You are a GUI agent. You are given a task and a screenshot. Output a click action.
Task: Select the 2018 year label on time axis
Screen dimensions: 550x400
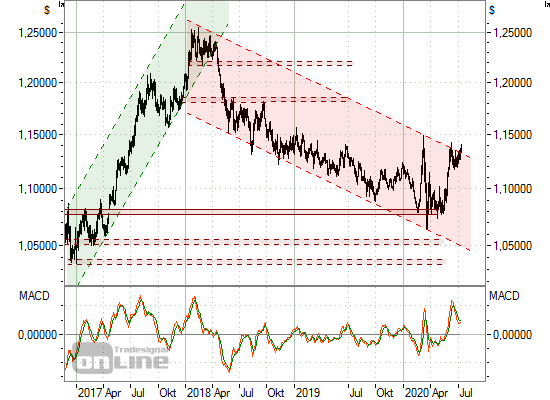(x=200, y=393)
